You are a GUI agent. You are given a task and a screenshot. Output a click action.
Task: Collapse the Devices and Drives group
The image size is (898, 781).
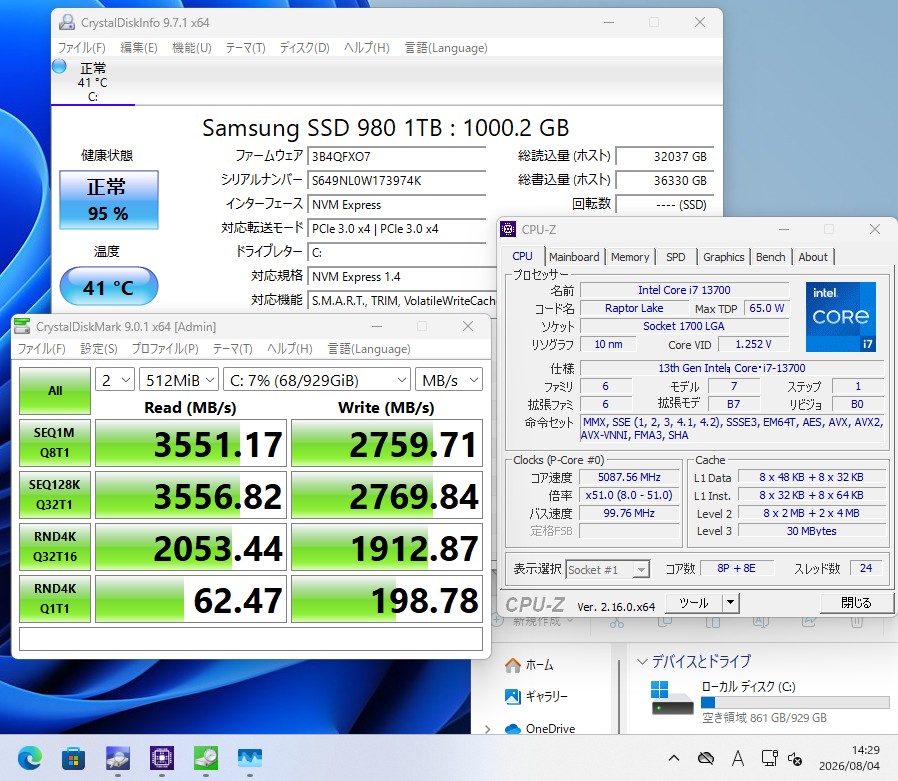point(643,662)
